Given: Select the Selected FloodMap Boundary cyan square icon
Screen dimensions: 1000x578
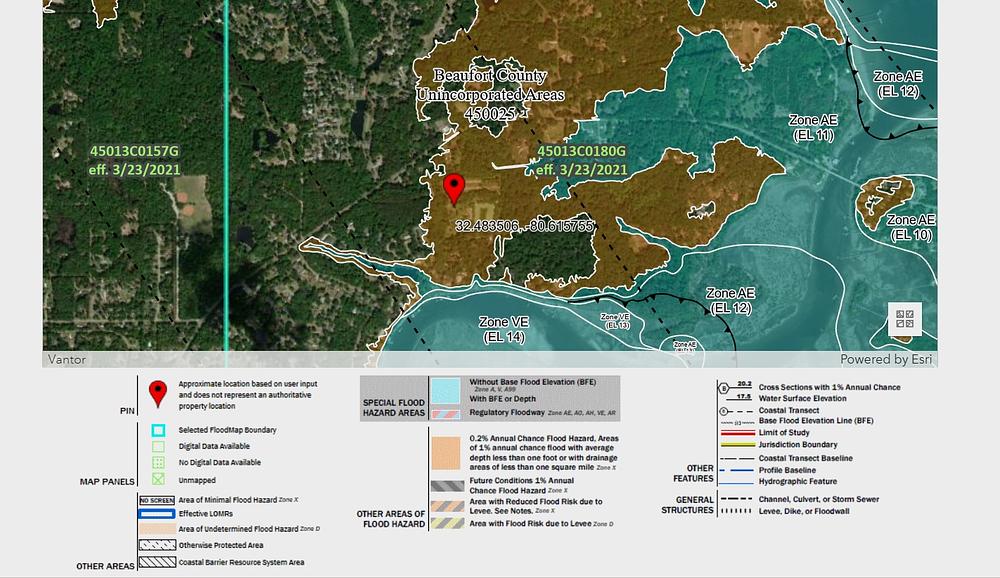Looking at the screenshot, I should 158,430.
